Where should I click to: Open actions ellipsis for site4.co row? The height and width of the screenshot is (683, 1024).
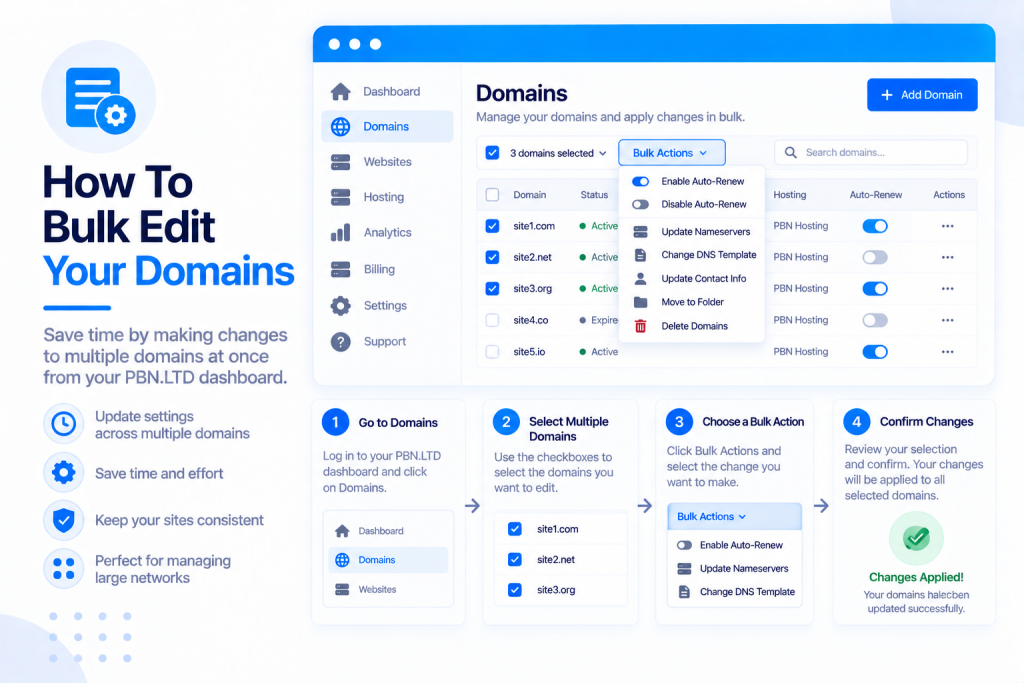[948, 320]
